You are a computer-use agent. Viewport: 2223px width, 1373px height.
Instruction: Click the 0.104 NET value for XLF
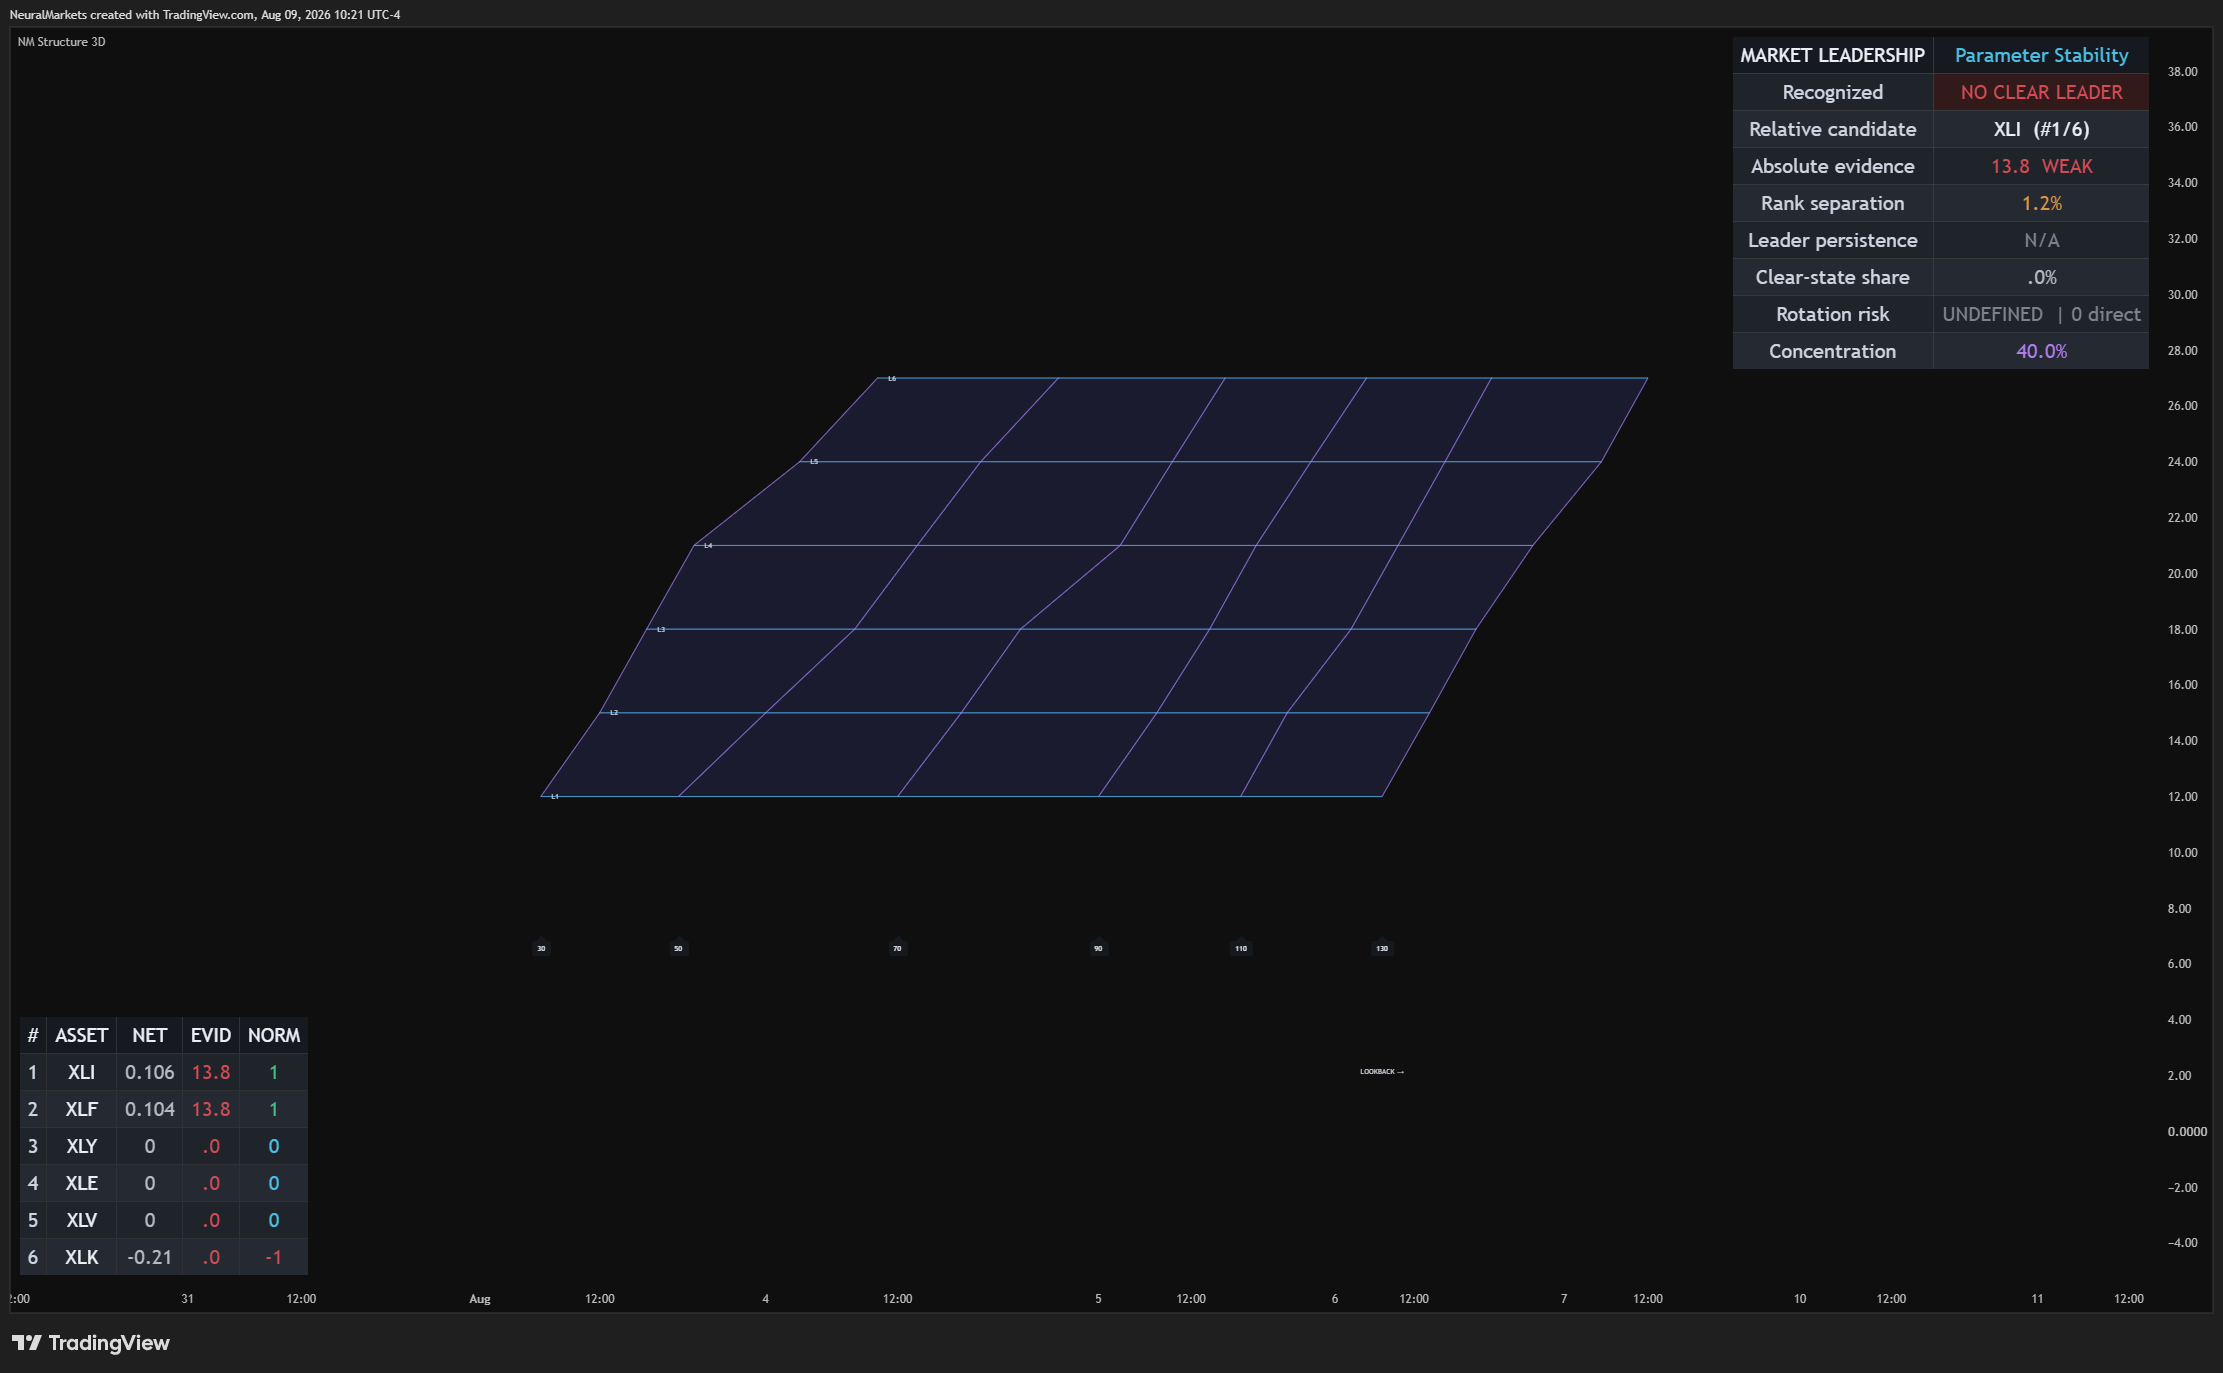tap(149, 1109)
